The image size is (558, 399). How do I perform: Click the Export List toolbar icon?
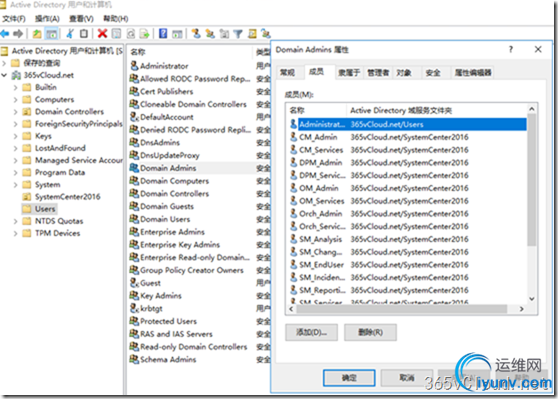(x=144, y=34)
